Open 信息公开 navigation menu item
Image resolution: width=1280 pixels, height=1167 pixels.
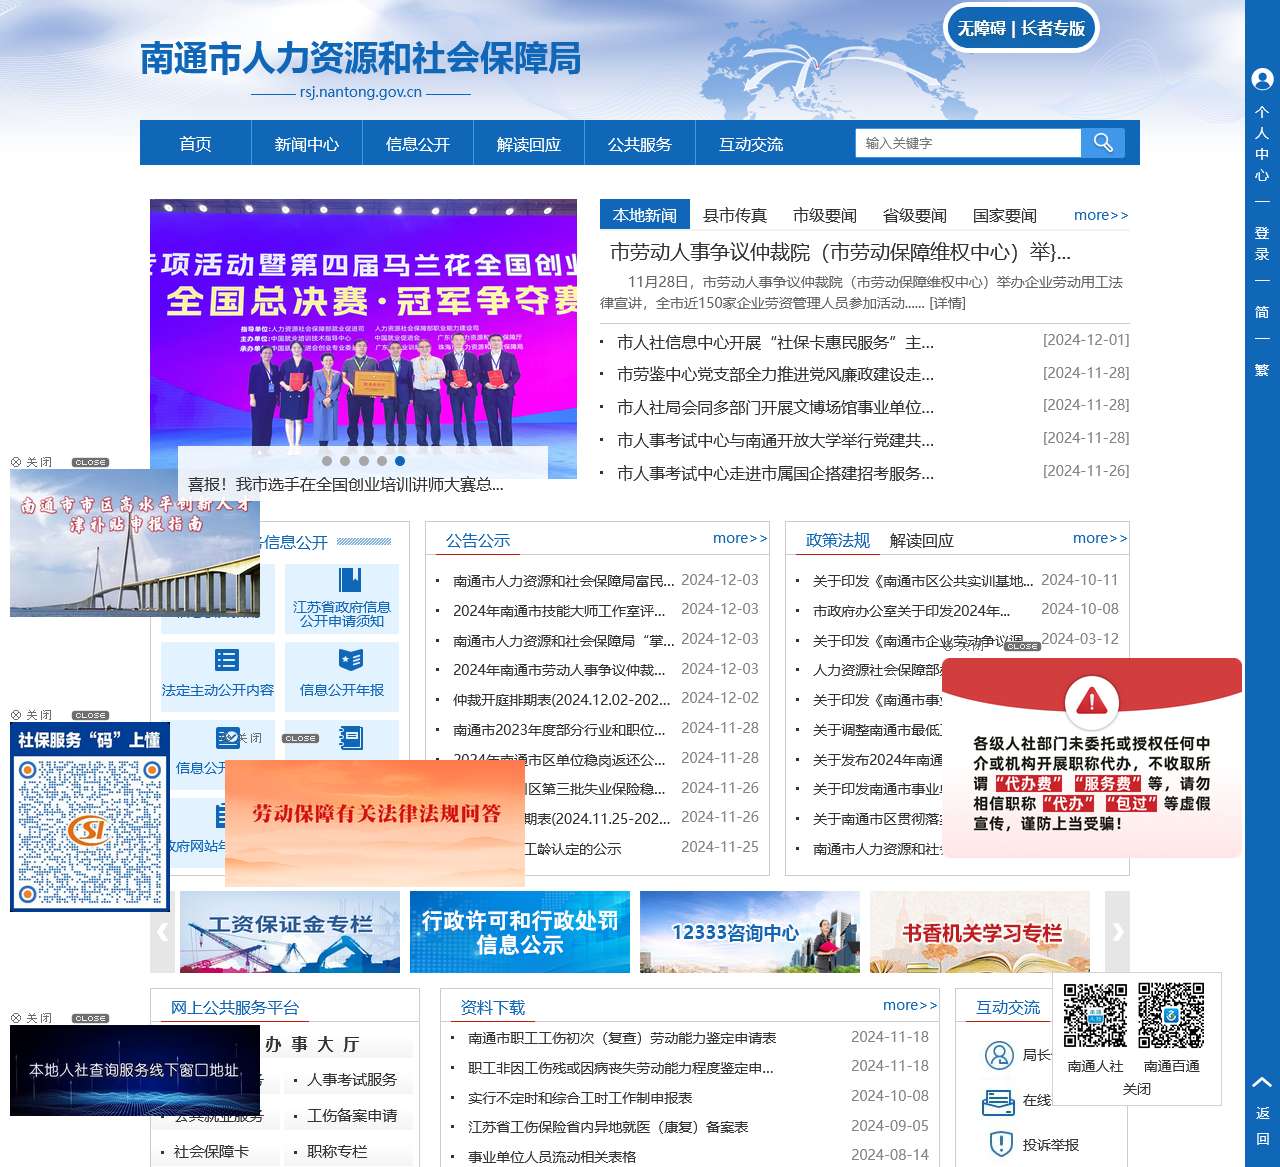pos(418,144)
